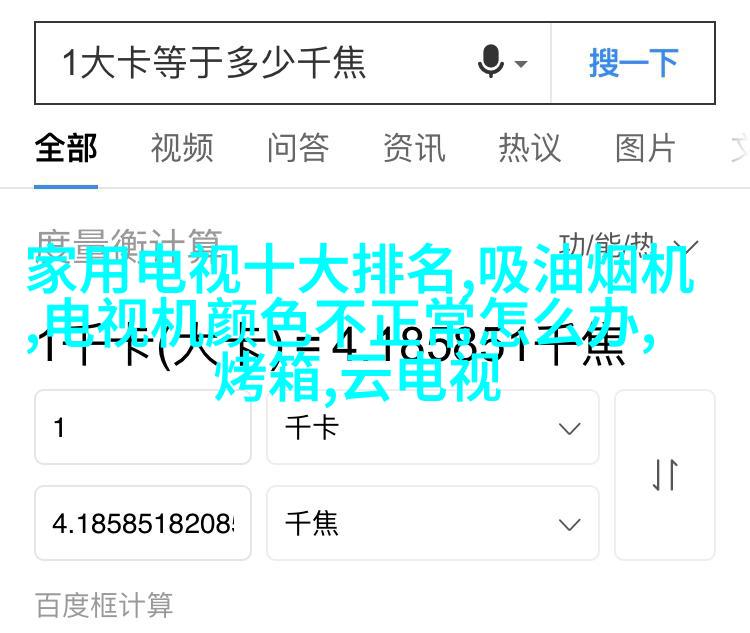Tap the microphone voice search icon
Image resolution: width=750 pixels, height=633 pixels.
click(x=491, y=61)
